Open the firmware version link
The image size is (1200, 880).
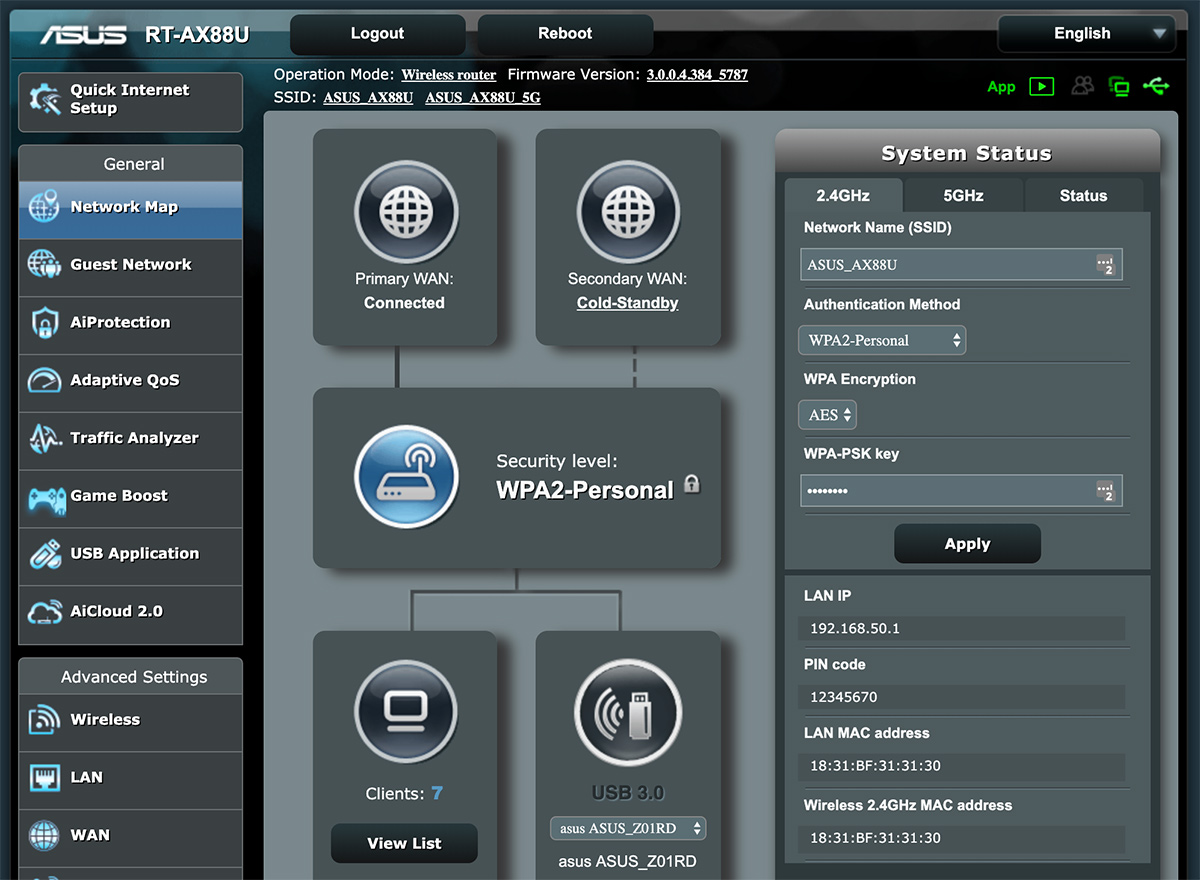click(697, 75)
